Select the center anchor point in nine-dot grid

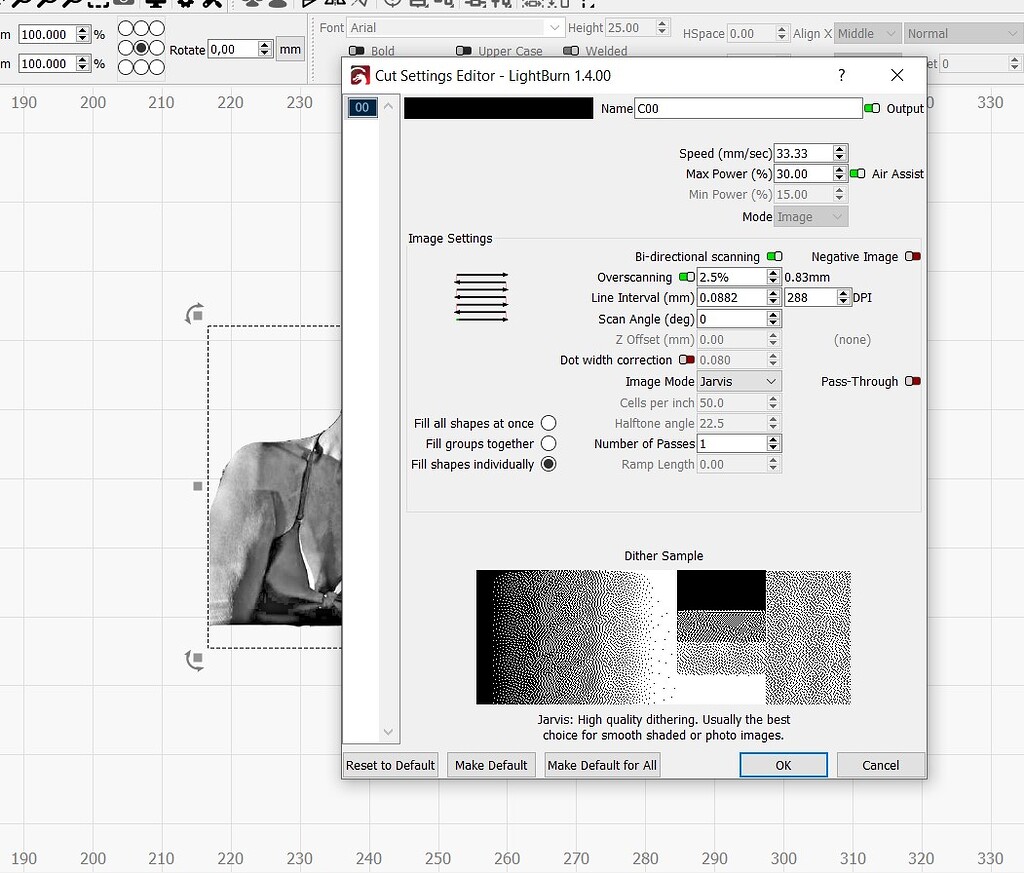[141, 48]
